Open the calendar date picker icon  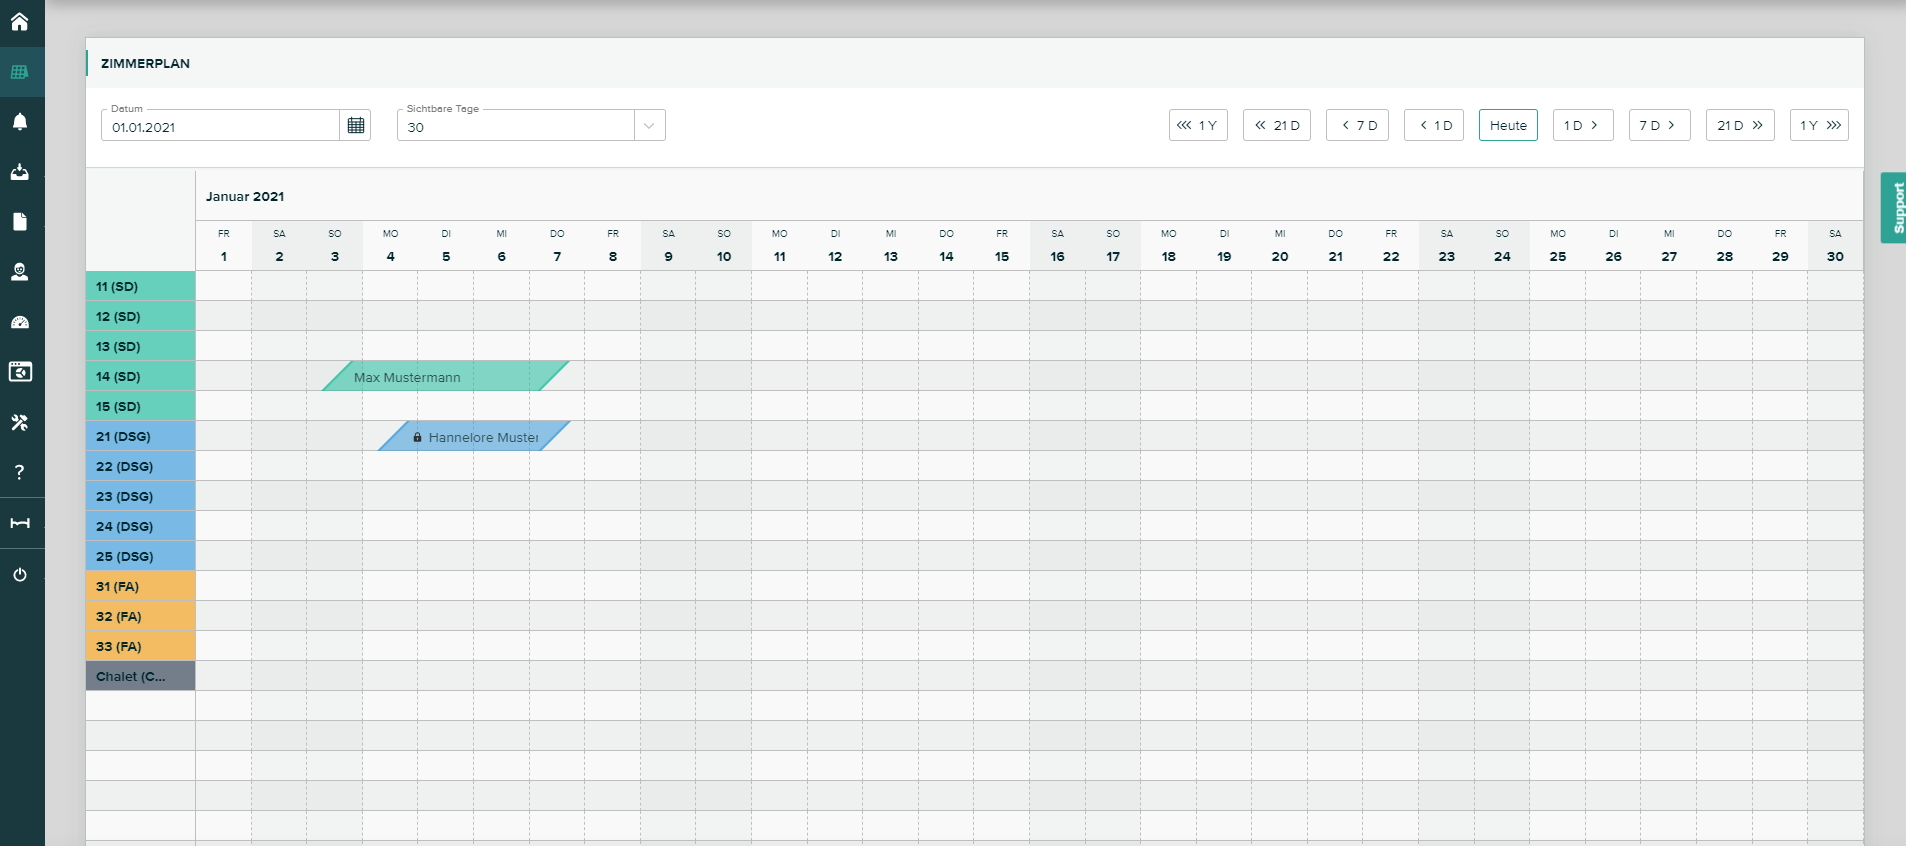356,125
